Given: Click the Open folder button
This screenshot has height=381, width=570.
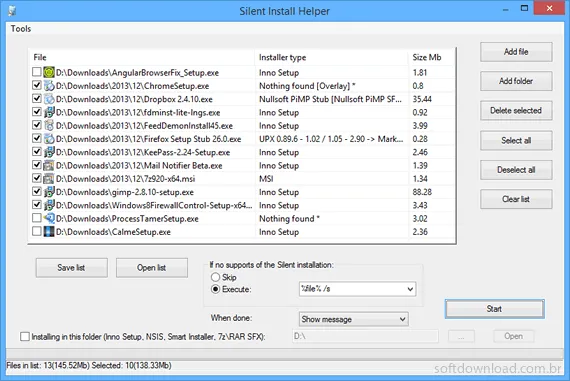Looking at the screenshot, I should tap(514, 336).
